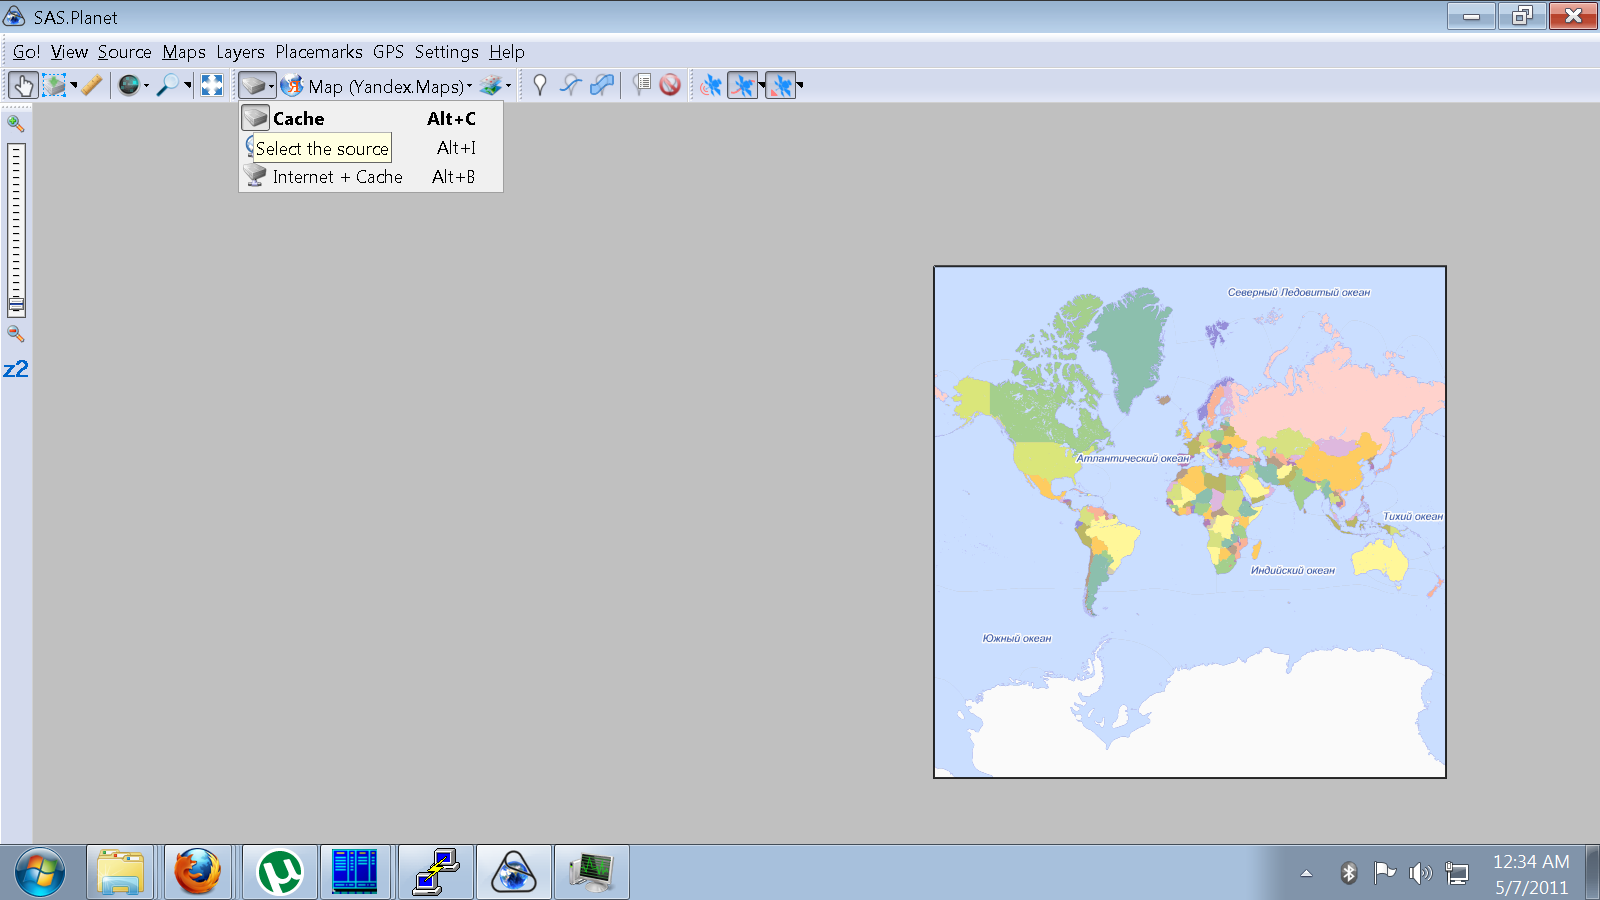Open Firefox from the taskbar
Image resolution: width=1600 pixels, height=900 pixels.
[198, 872]
